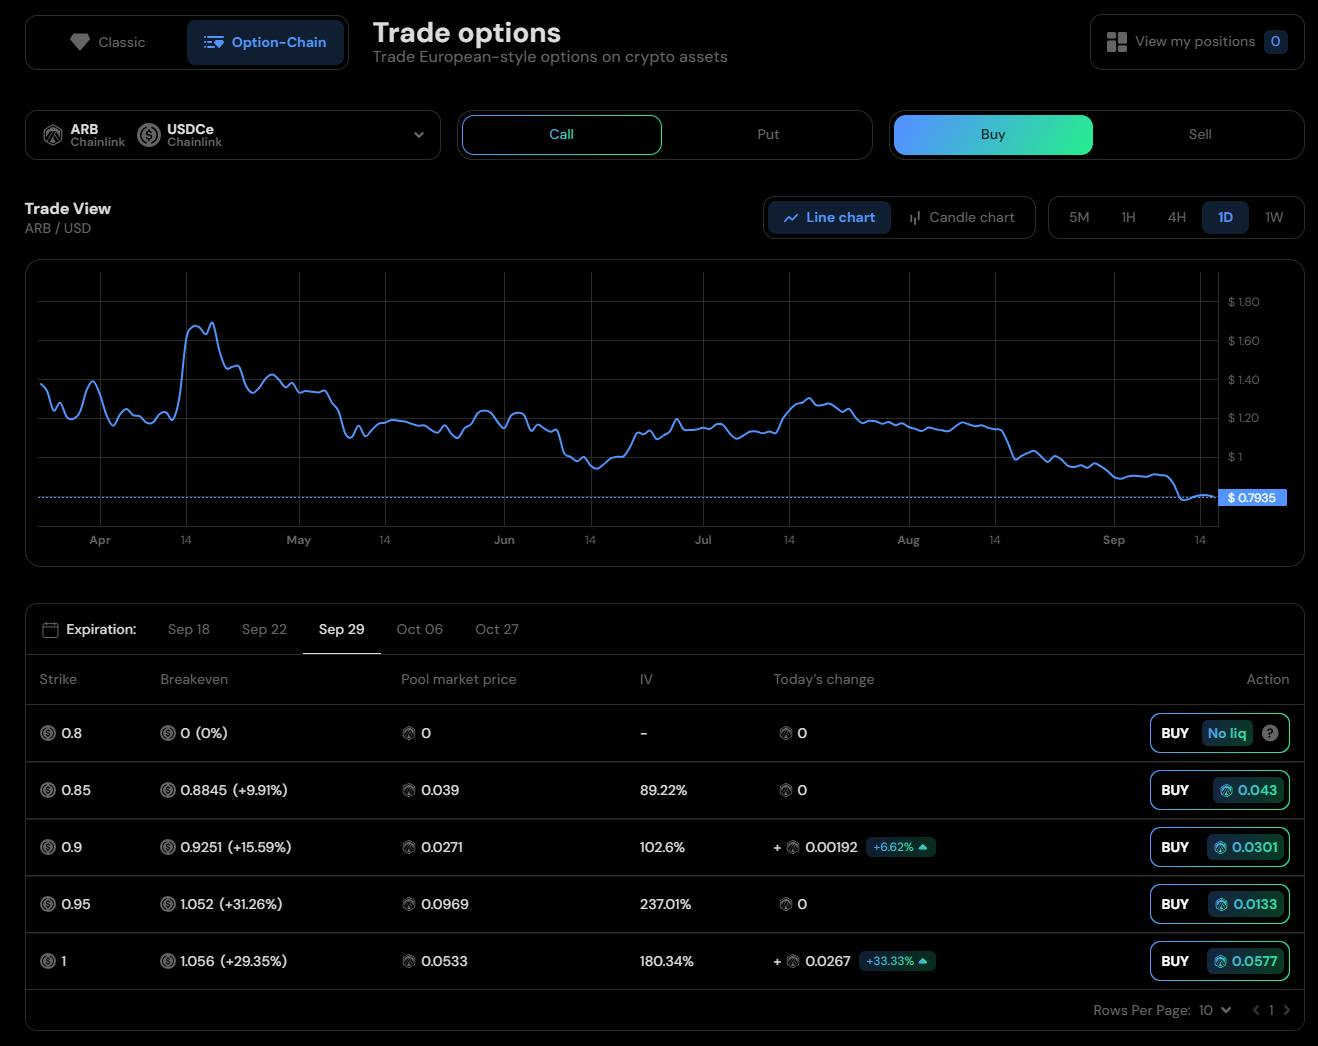Click the previous page arrow

tap(1256, 1010)
